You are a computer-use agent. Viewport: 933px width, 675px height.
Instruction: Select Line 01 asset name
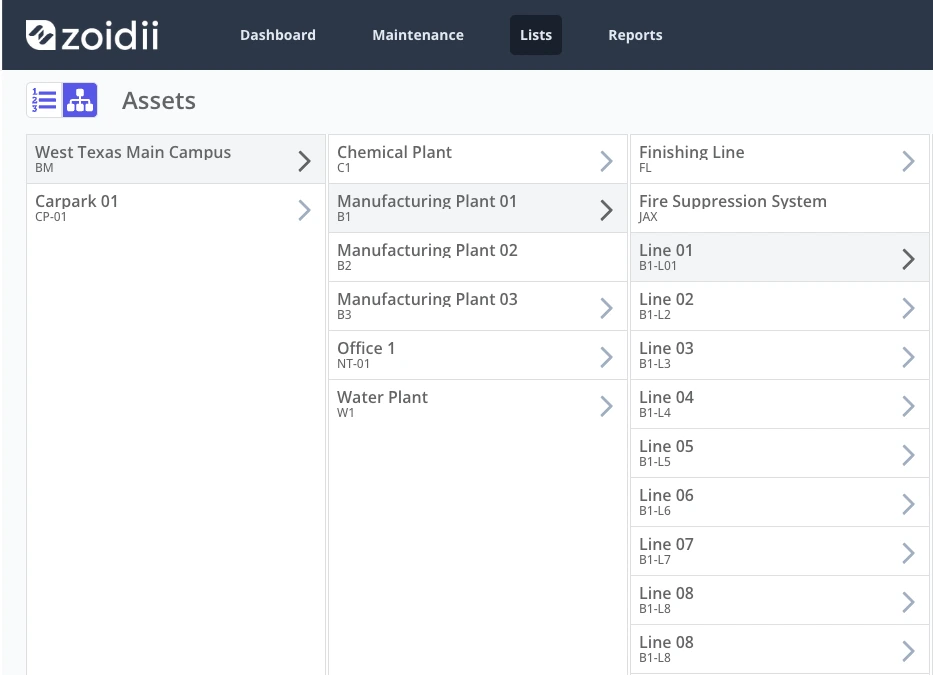[x=666, y=250]
